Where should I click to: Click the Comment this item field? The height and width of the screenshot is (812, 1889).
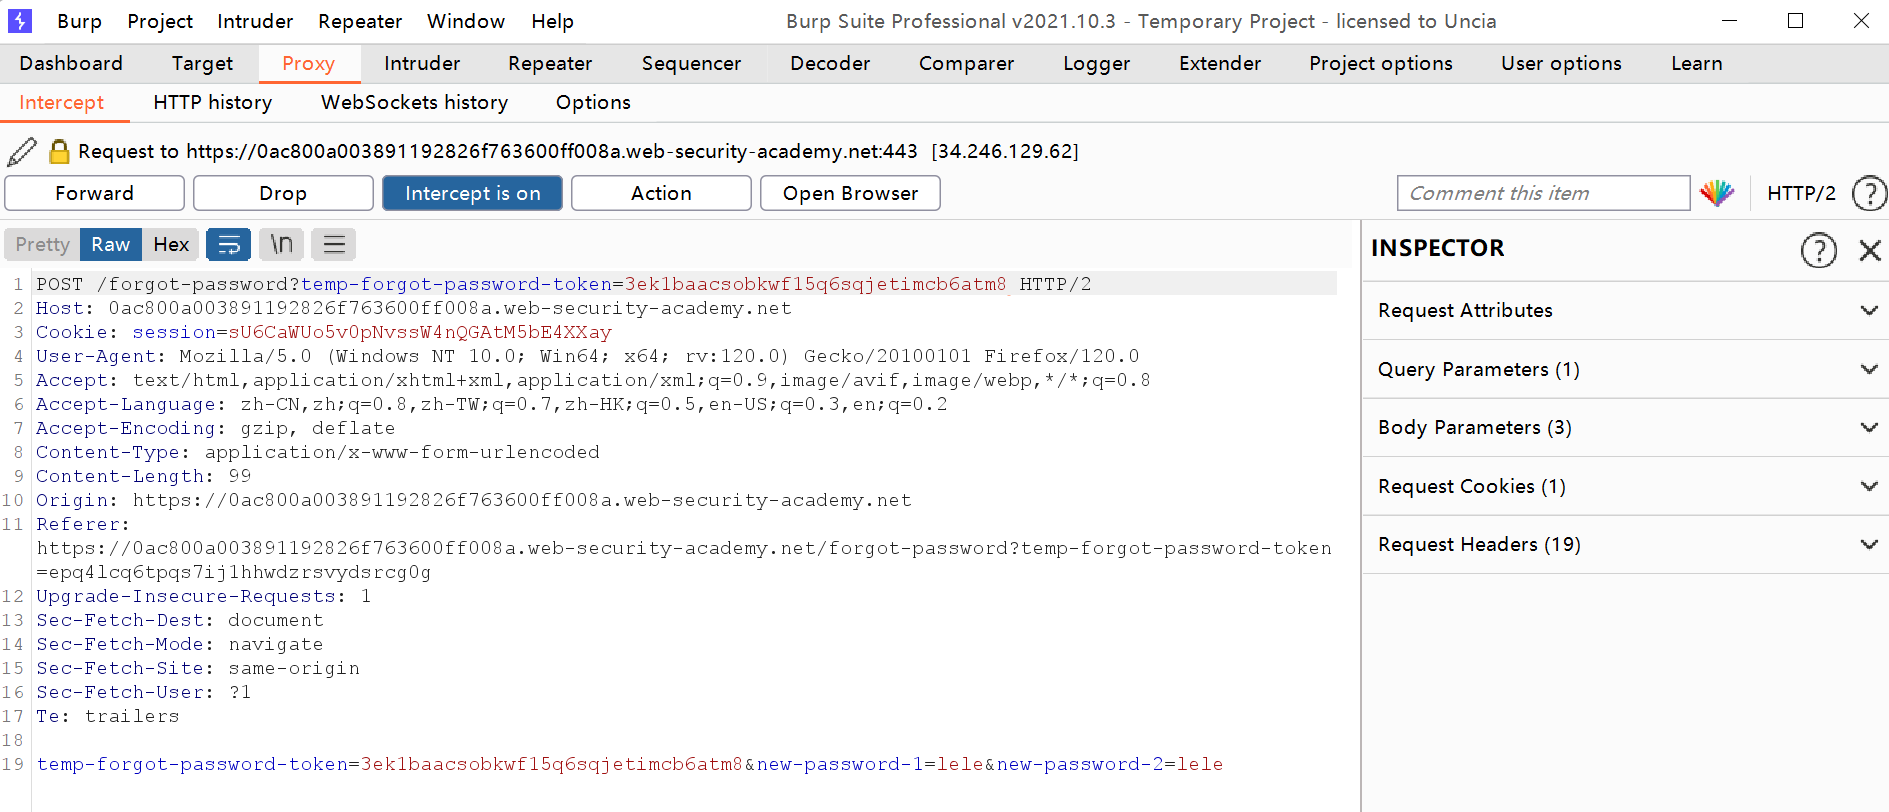pos(1543,193)
